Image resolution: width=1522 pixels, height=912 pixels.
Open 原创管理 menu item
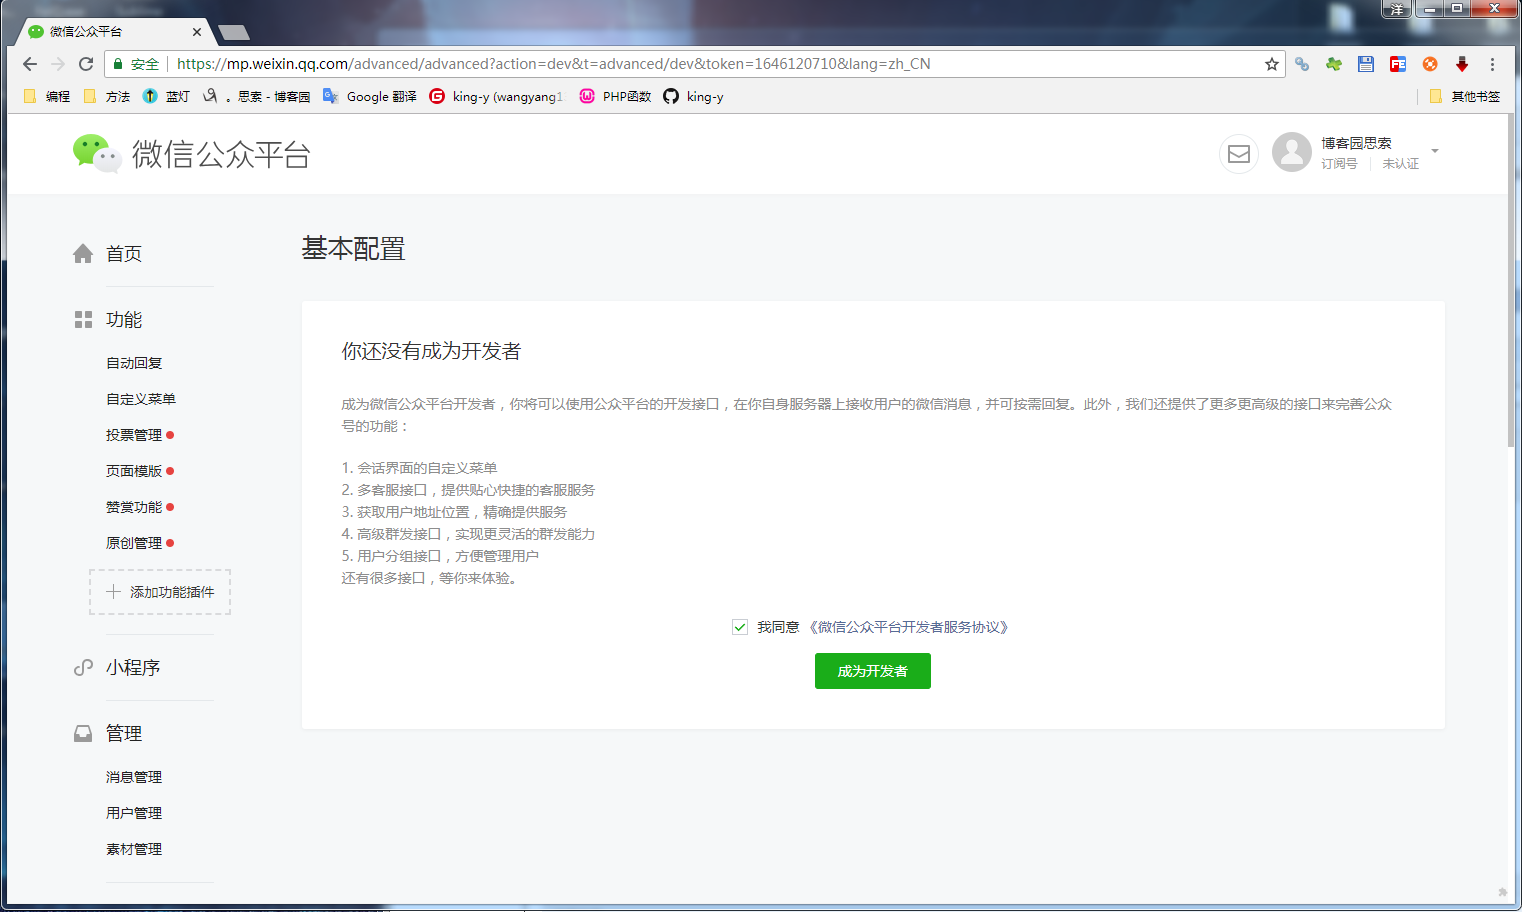(x=134, y=543)
